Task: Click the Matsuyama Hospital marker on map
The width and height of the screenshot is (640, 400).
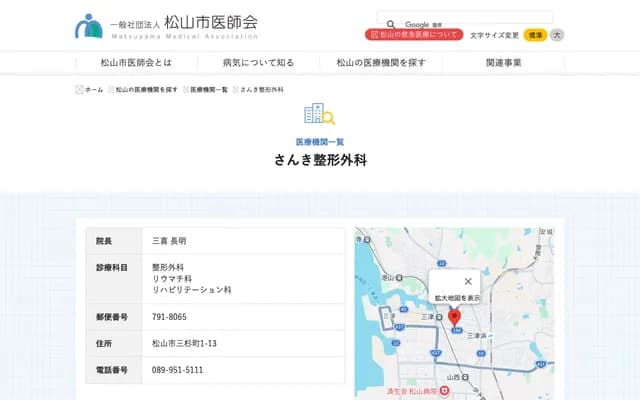Action: pos(444,391)
